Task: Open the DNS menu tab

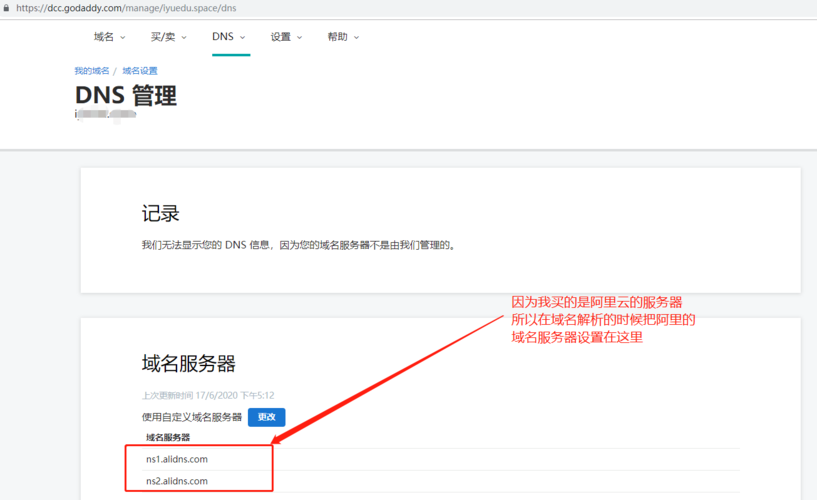Action: 223,37
